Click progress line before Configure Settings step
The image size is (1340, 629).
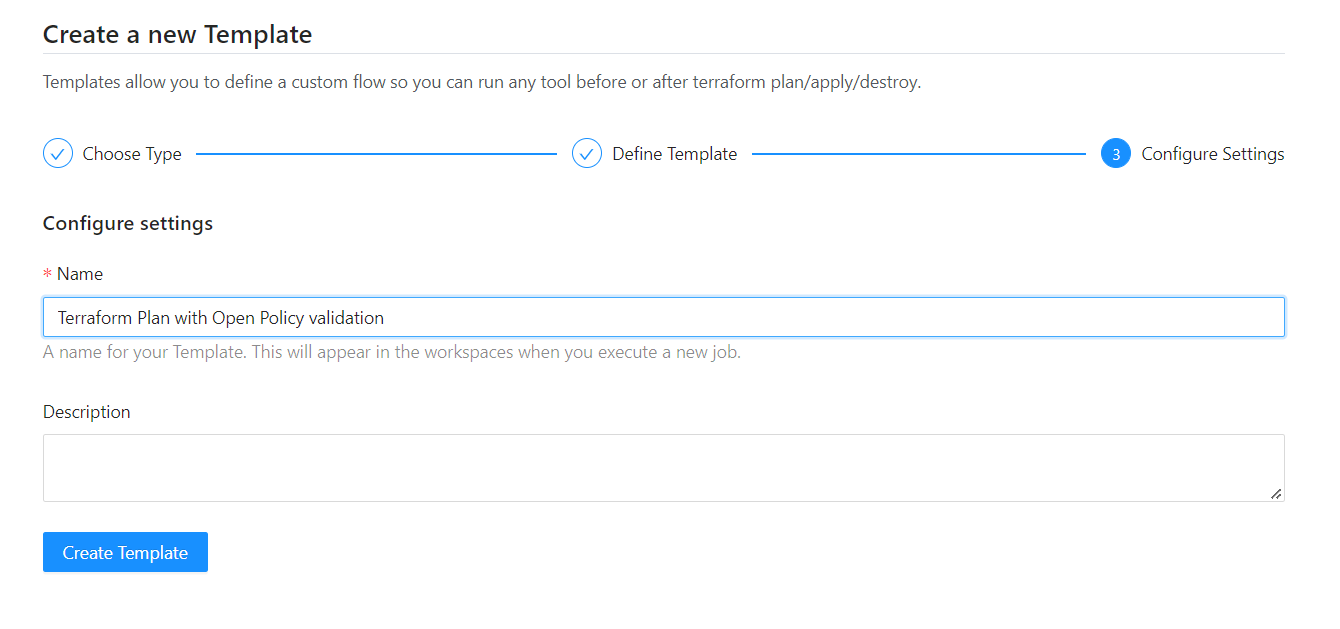[x=918, y=154]
